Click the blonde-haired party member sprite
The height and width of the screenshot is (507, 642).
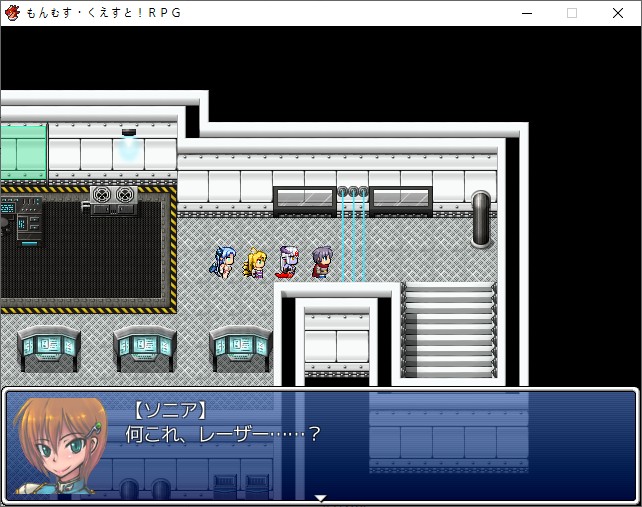255,263
